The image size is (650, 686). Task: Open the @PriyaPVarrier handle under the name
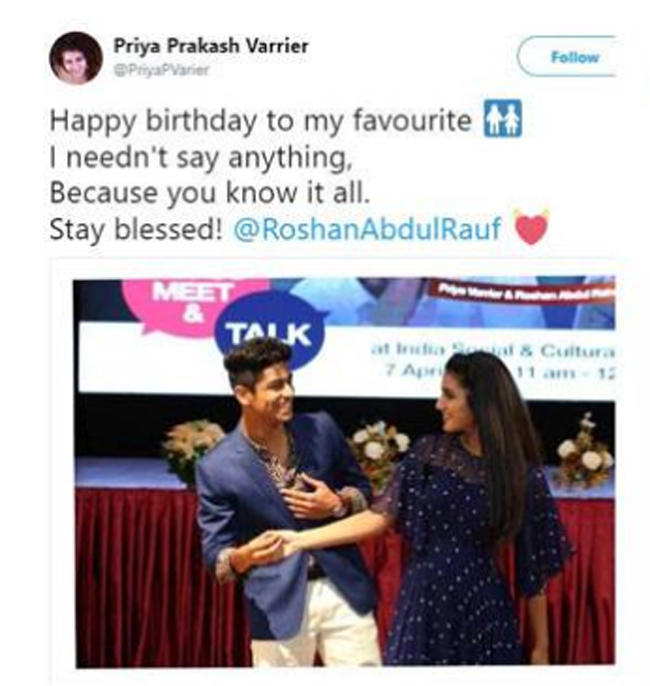[161, 70]
